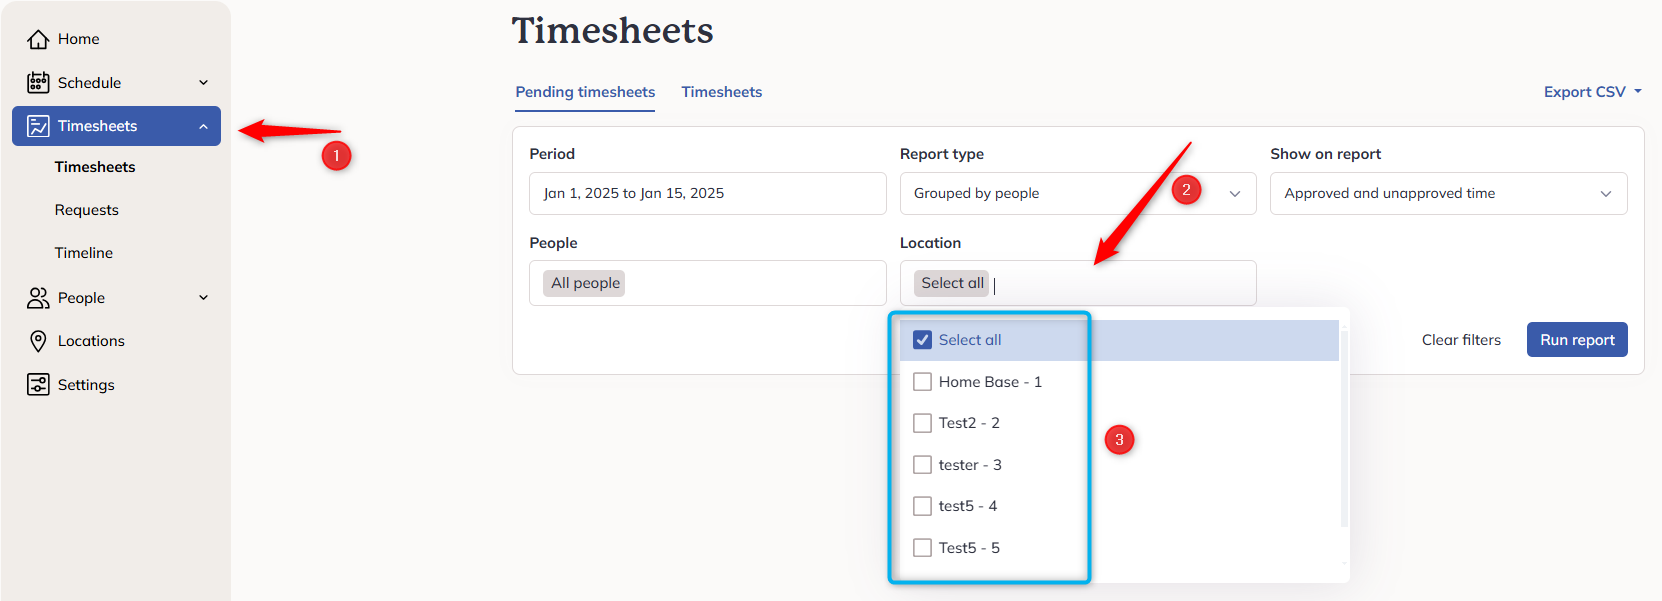This screenshot has height=601, width=1662.
Task: Tick the tester - 3 checkbox
Action: tap(922, 465)
